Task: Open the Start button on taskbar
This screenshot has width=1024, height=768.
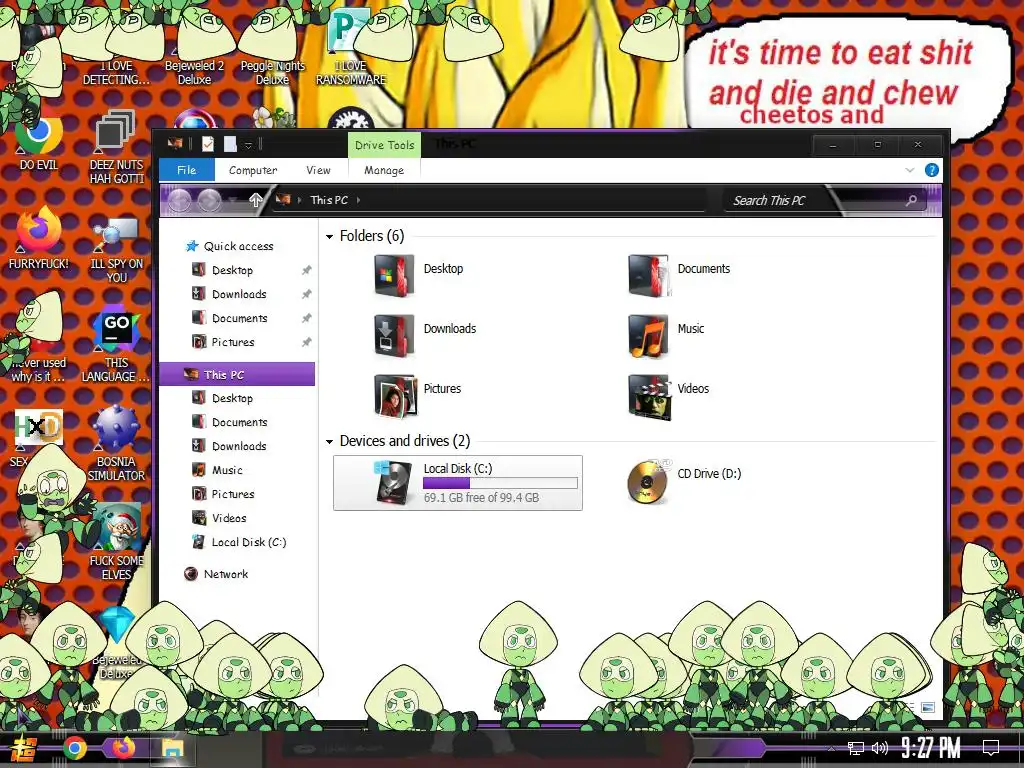Action: pyautogui.click(x=24, y=748)
